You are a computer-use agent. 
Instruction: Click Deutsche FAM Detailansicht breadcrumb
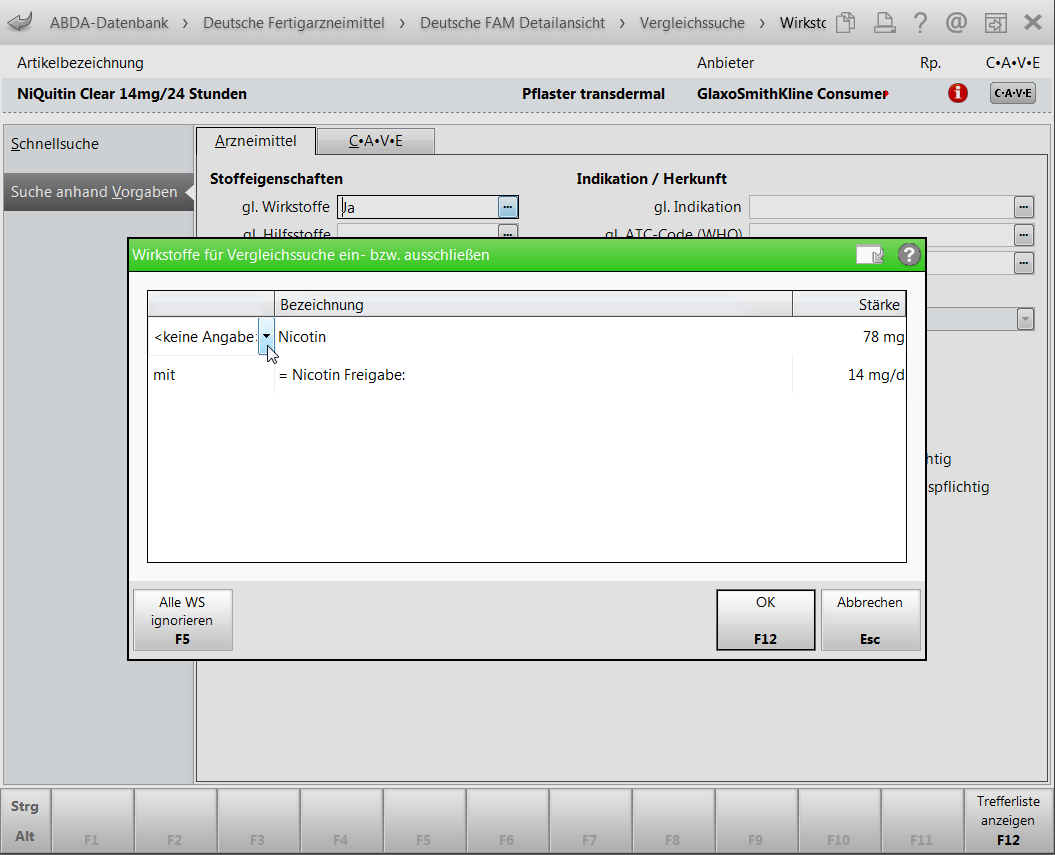point(513,23)
